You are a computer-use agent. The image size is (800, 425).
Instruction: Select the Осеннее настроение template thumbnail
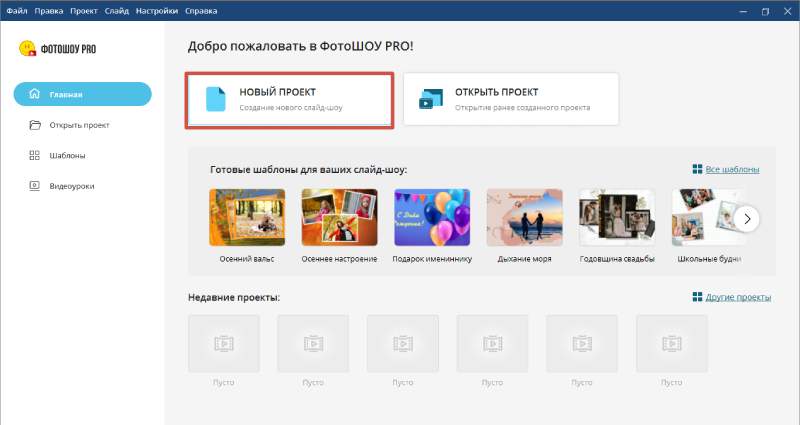pos(339,217)
